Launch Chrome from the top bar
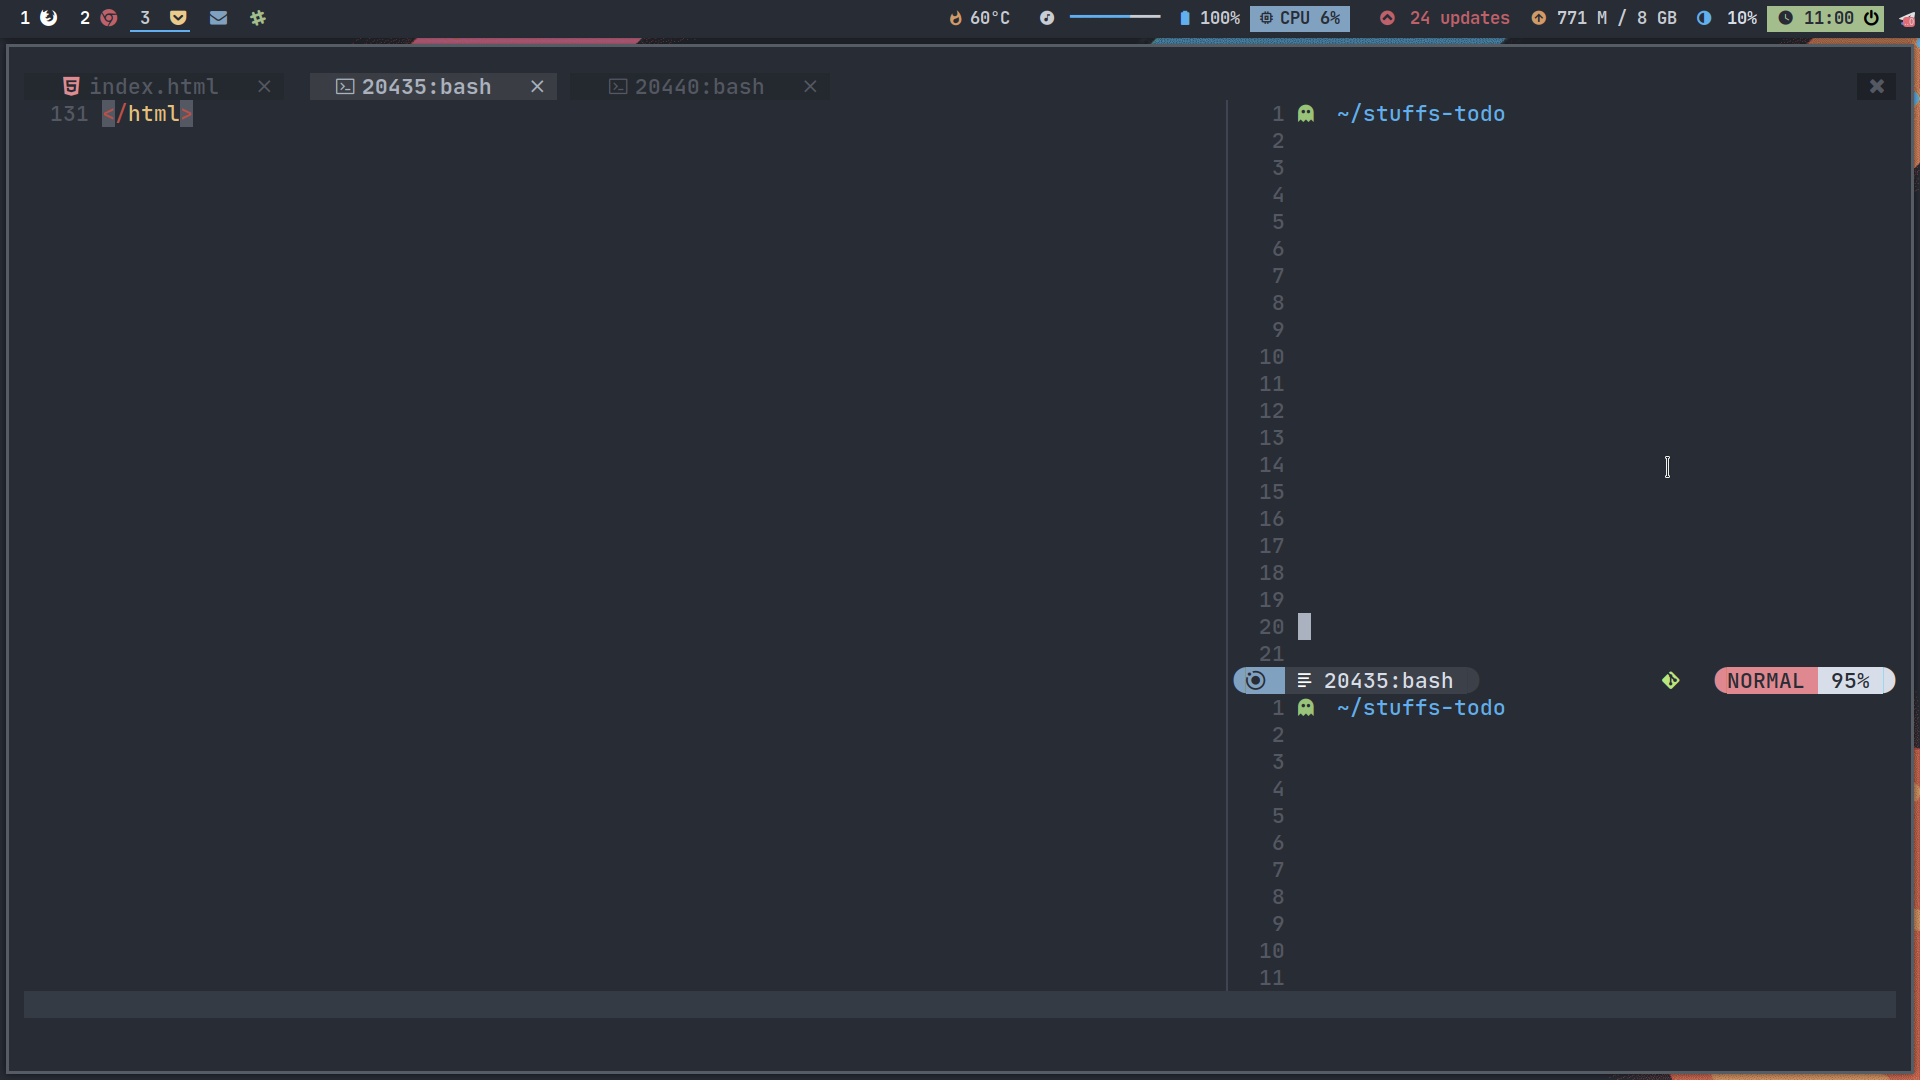Screen dimensions: 1920x1080 pos(109,18)
